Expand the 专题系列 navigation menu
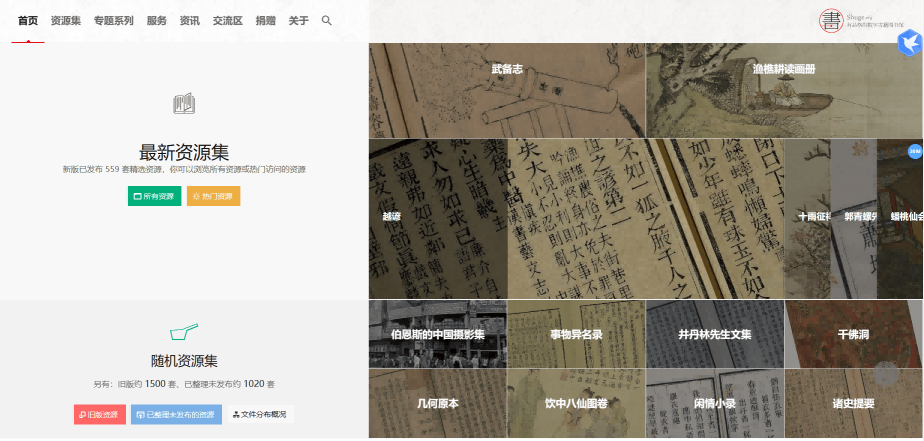Viewport: 924px width, 441px height. click(113, 20)
